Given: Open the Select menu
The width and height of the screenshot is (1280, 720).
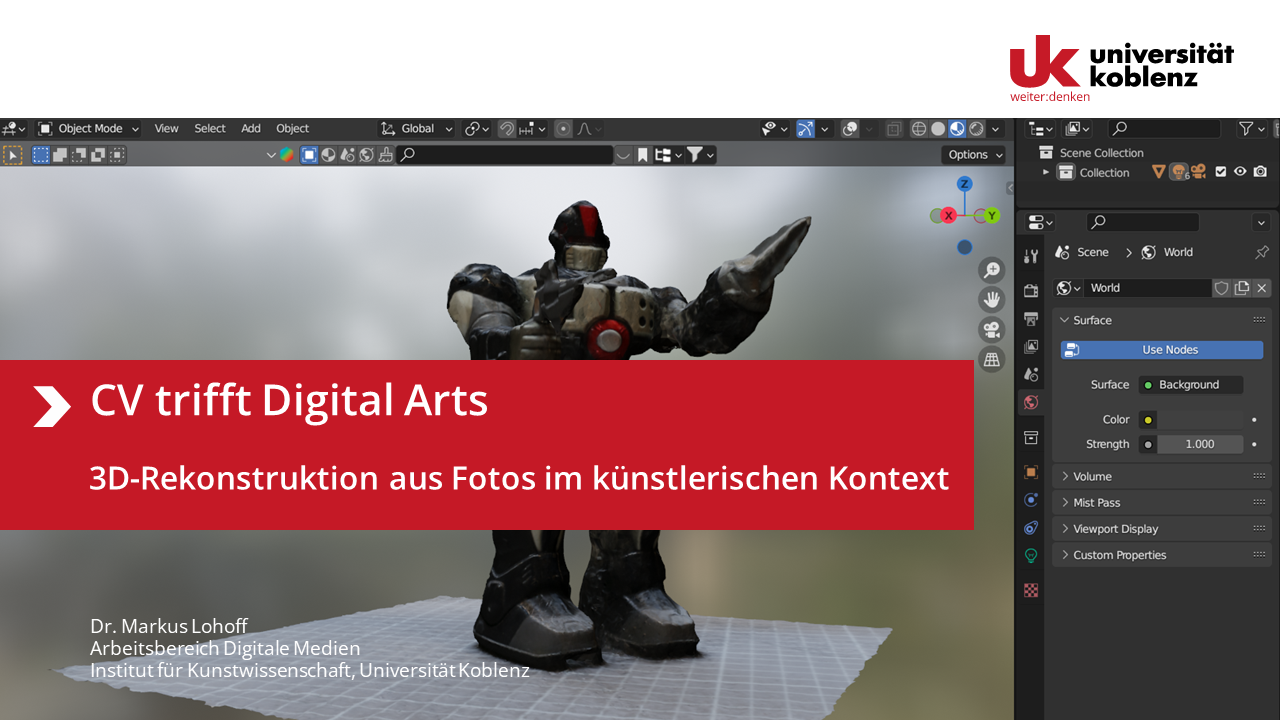Looking at the screenshot, I should point(210,129).
